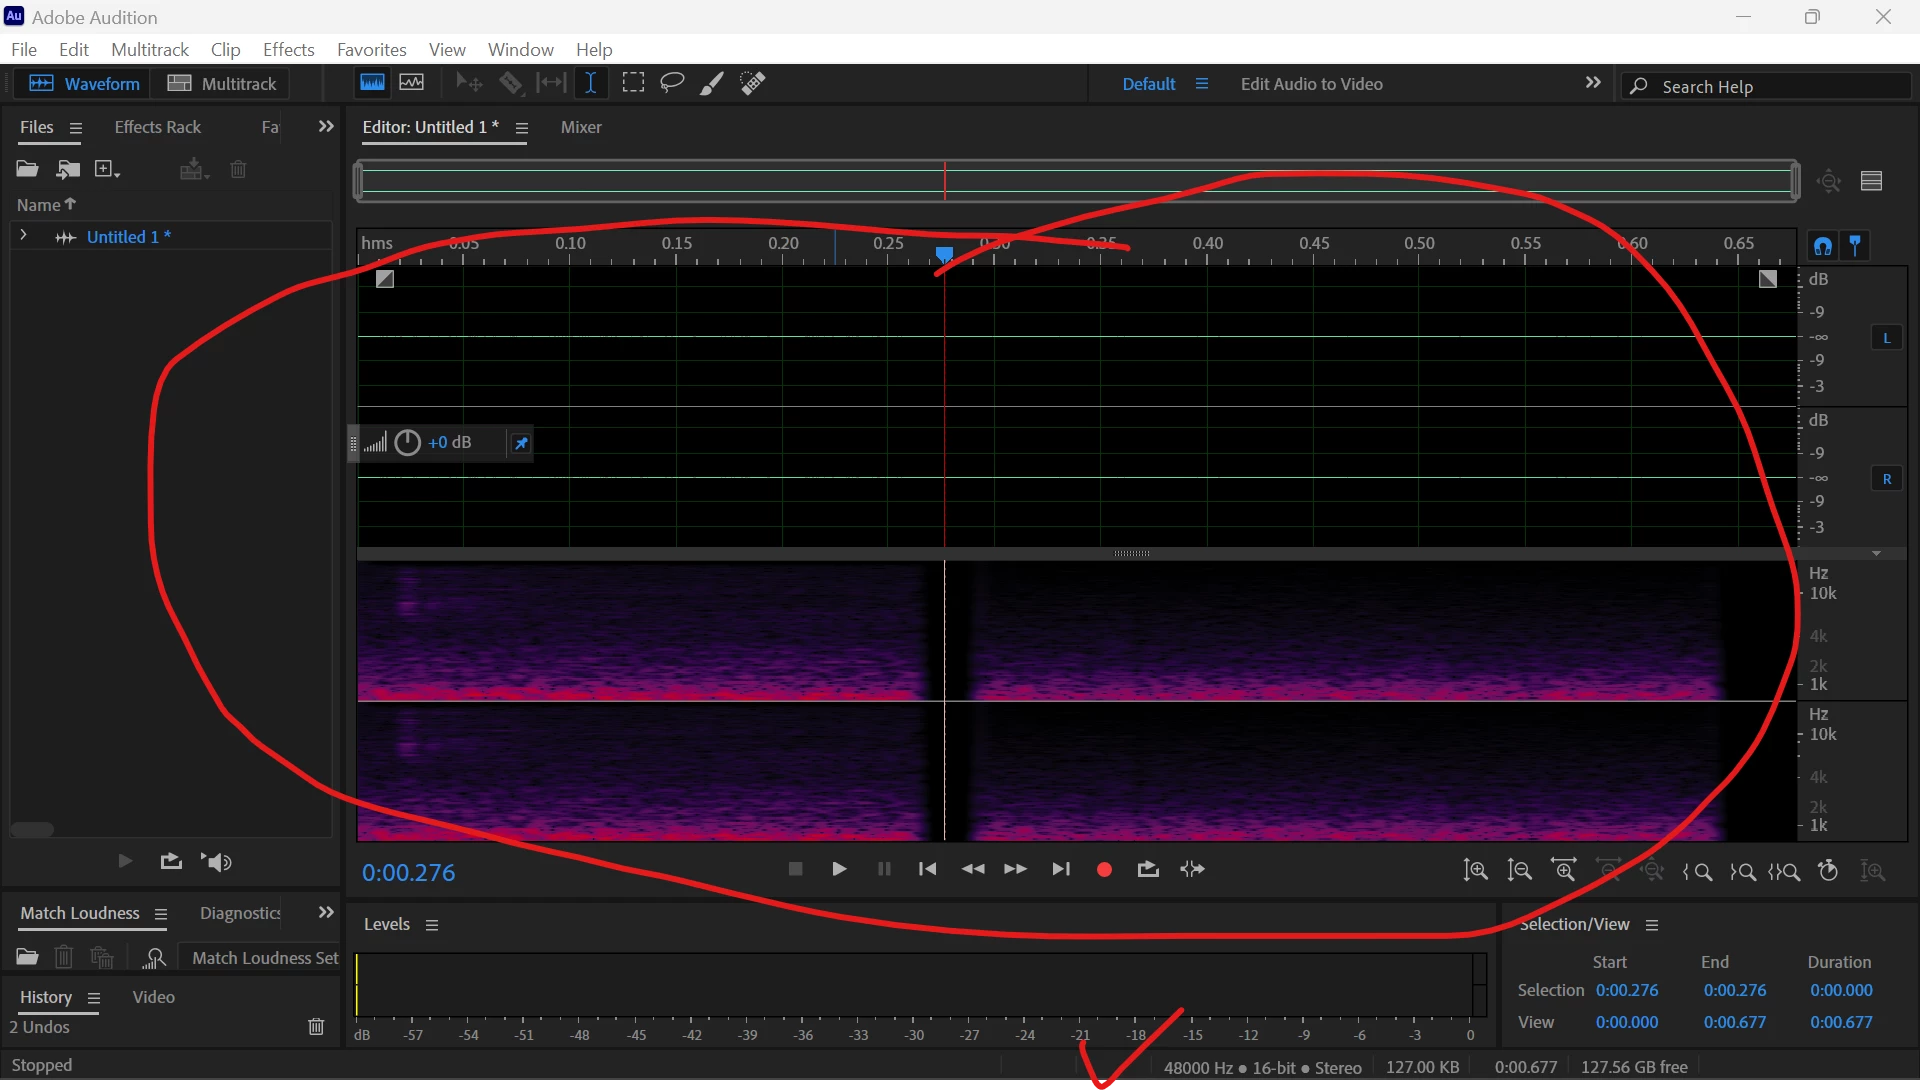Screen dimensions: 1920x1092
Task: Toggle the left channel L button
Action: 1886,338
